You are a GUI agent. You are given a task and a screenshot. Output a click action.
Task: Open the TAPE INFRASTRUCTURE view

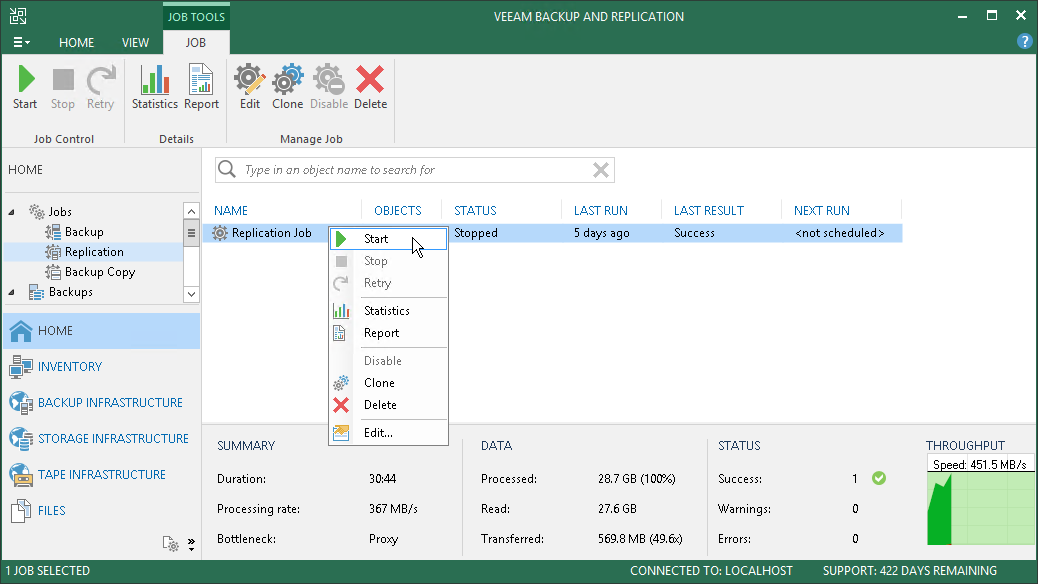102,475
